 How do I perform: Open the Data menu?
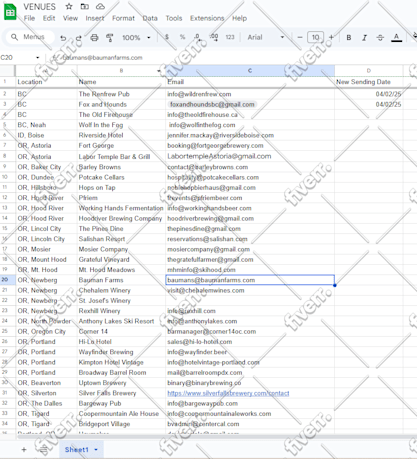[x=150, y=18]
